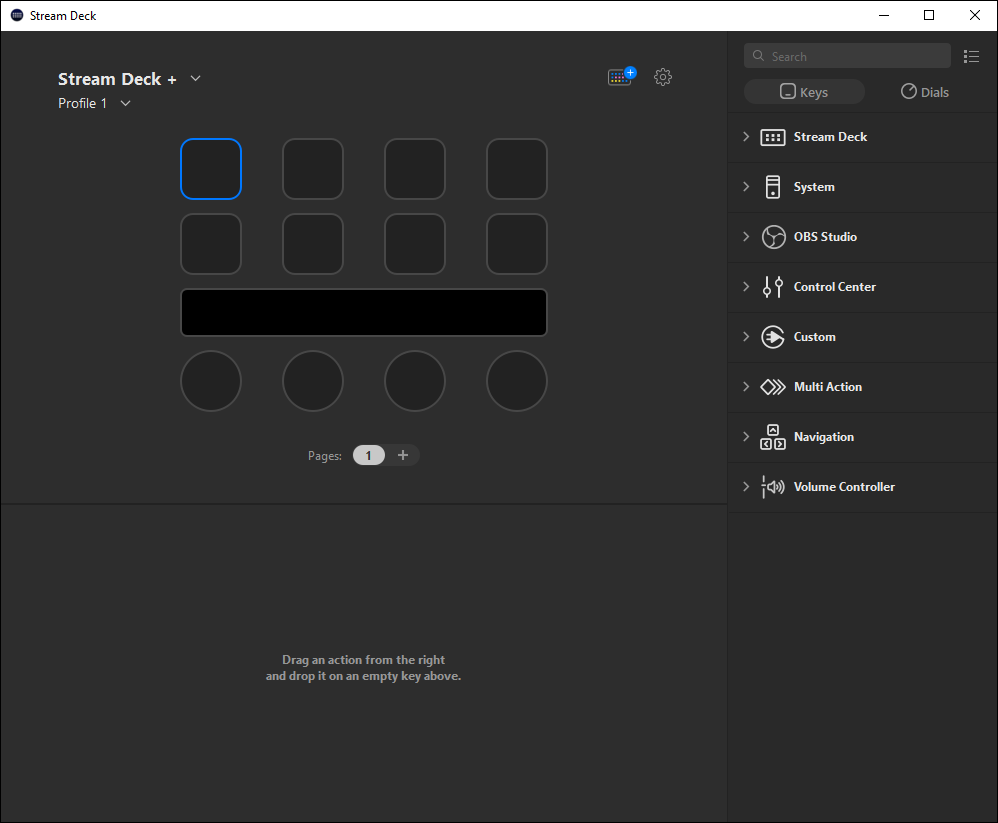Switch to the Dials tab
The width and height of the screenshot is (998, 823).
tap(925, 92)
